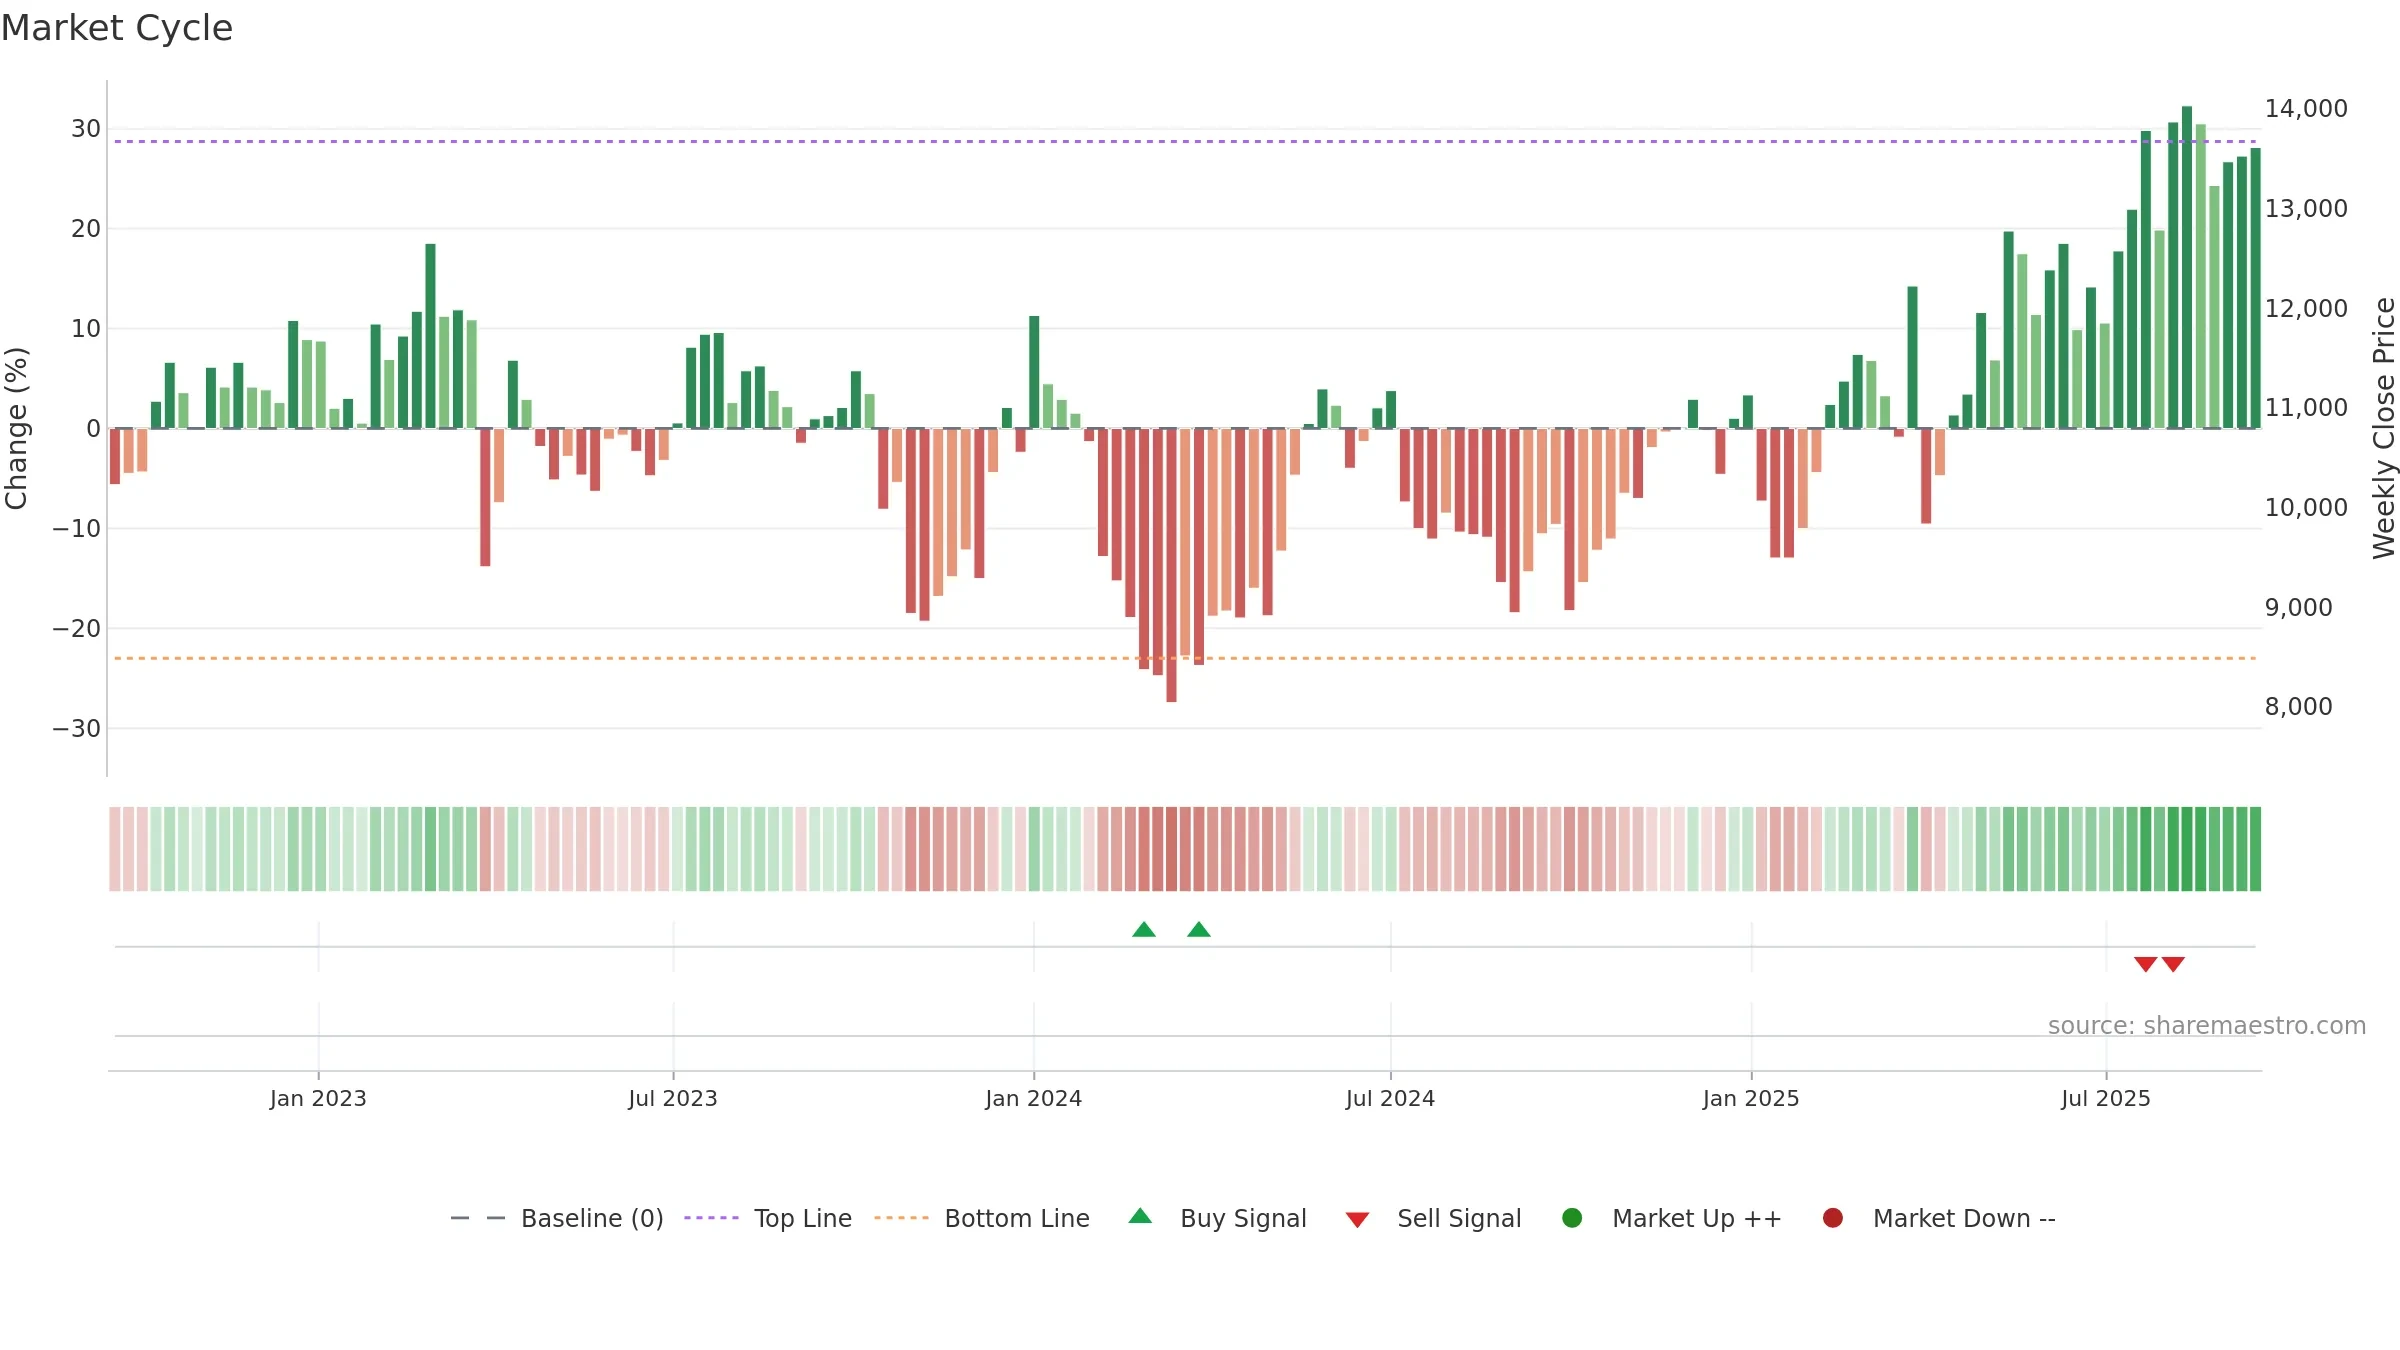The image size is (2400, 1350).
Task: Toggle the Market Down -- legend label
Action: tap(1964, 1218)
